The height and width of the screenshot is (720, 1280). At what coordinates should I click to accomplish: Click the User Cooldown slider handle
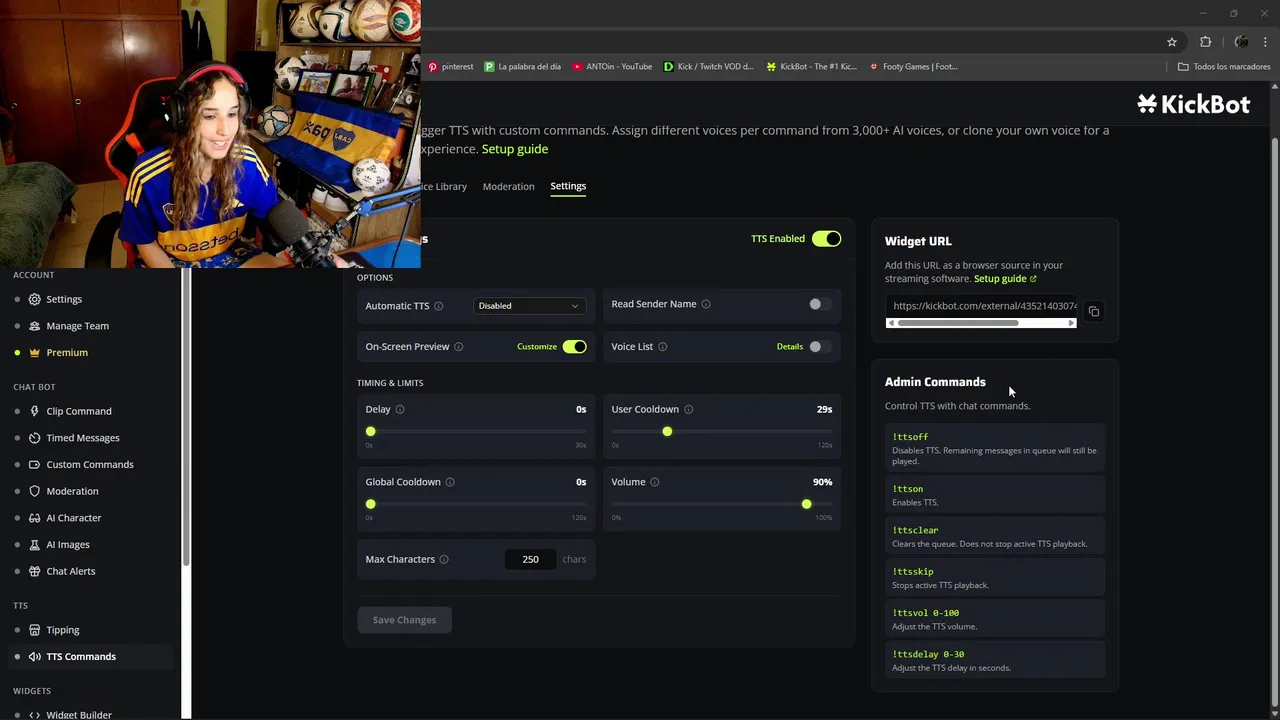click(667, 431)
